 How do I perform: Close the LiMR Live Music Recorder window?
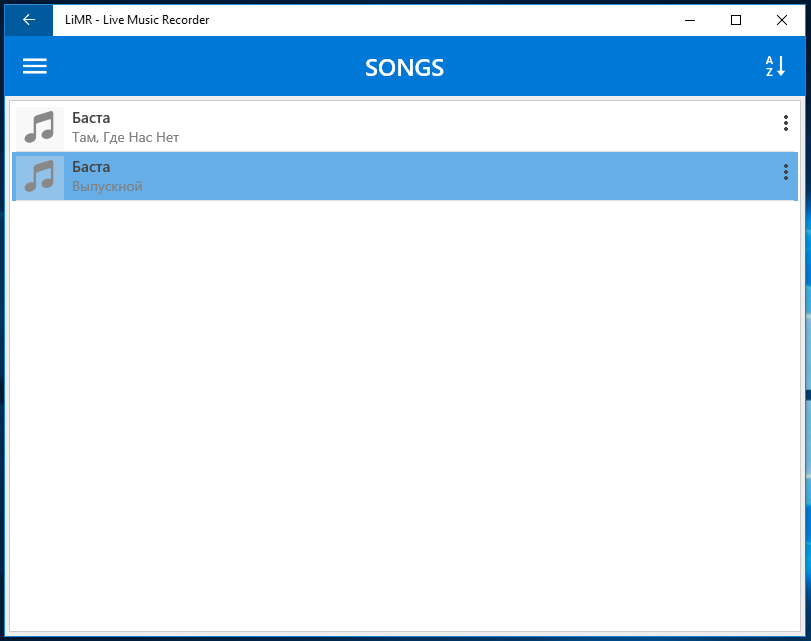click(782, 20)
